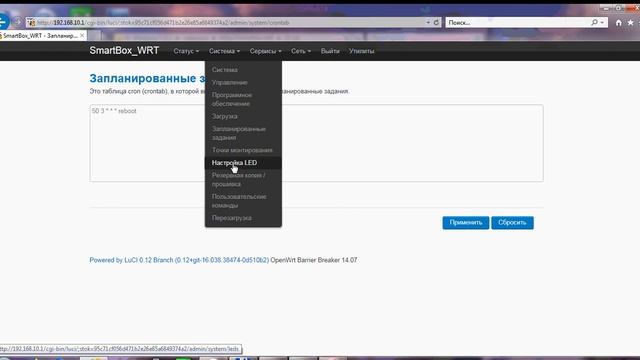
Task: Click the Выйти navbar link
Action: point(330,51)
